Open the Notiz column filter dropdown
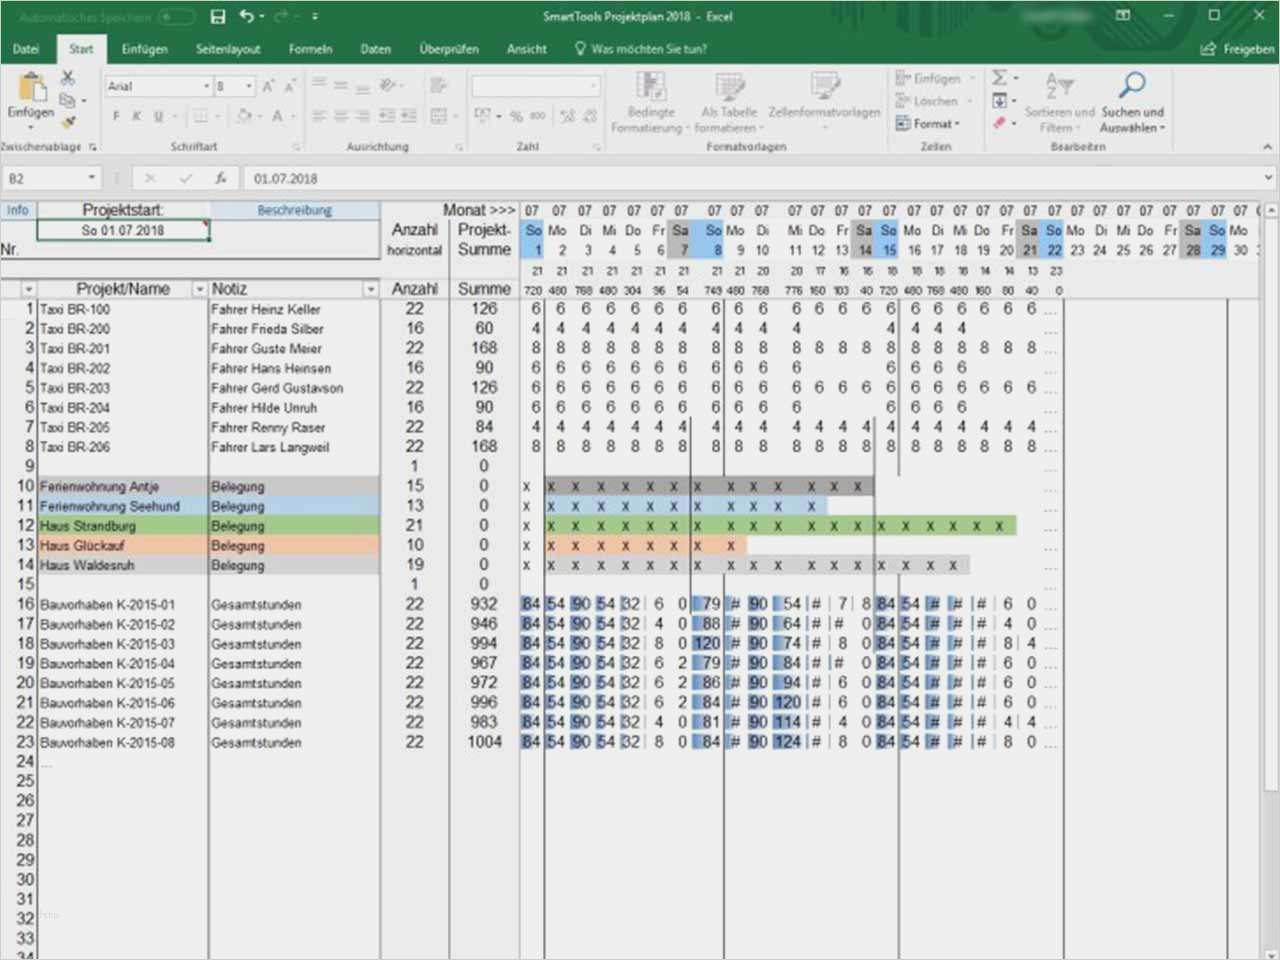This screenshot has height=960, width=1280. [370, 290]
